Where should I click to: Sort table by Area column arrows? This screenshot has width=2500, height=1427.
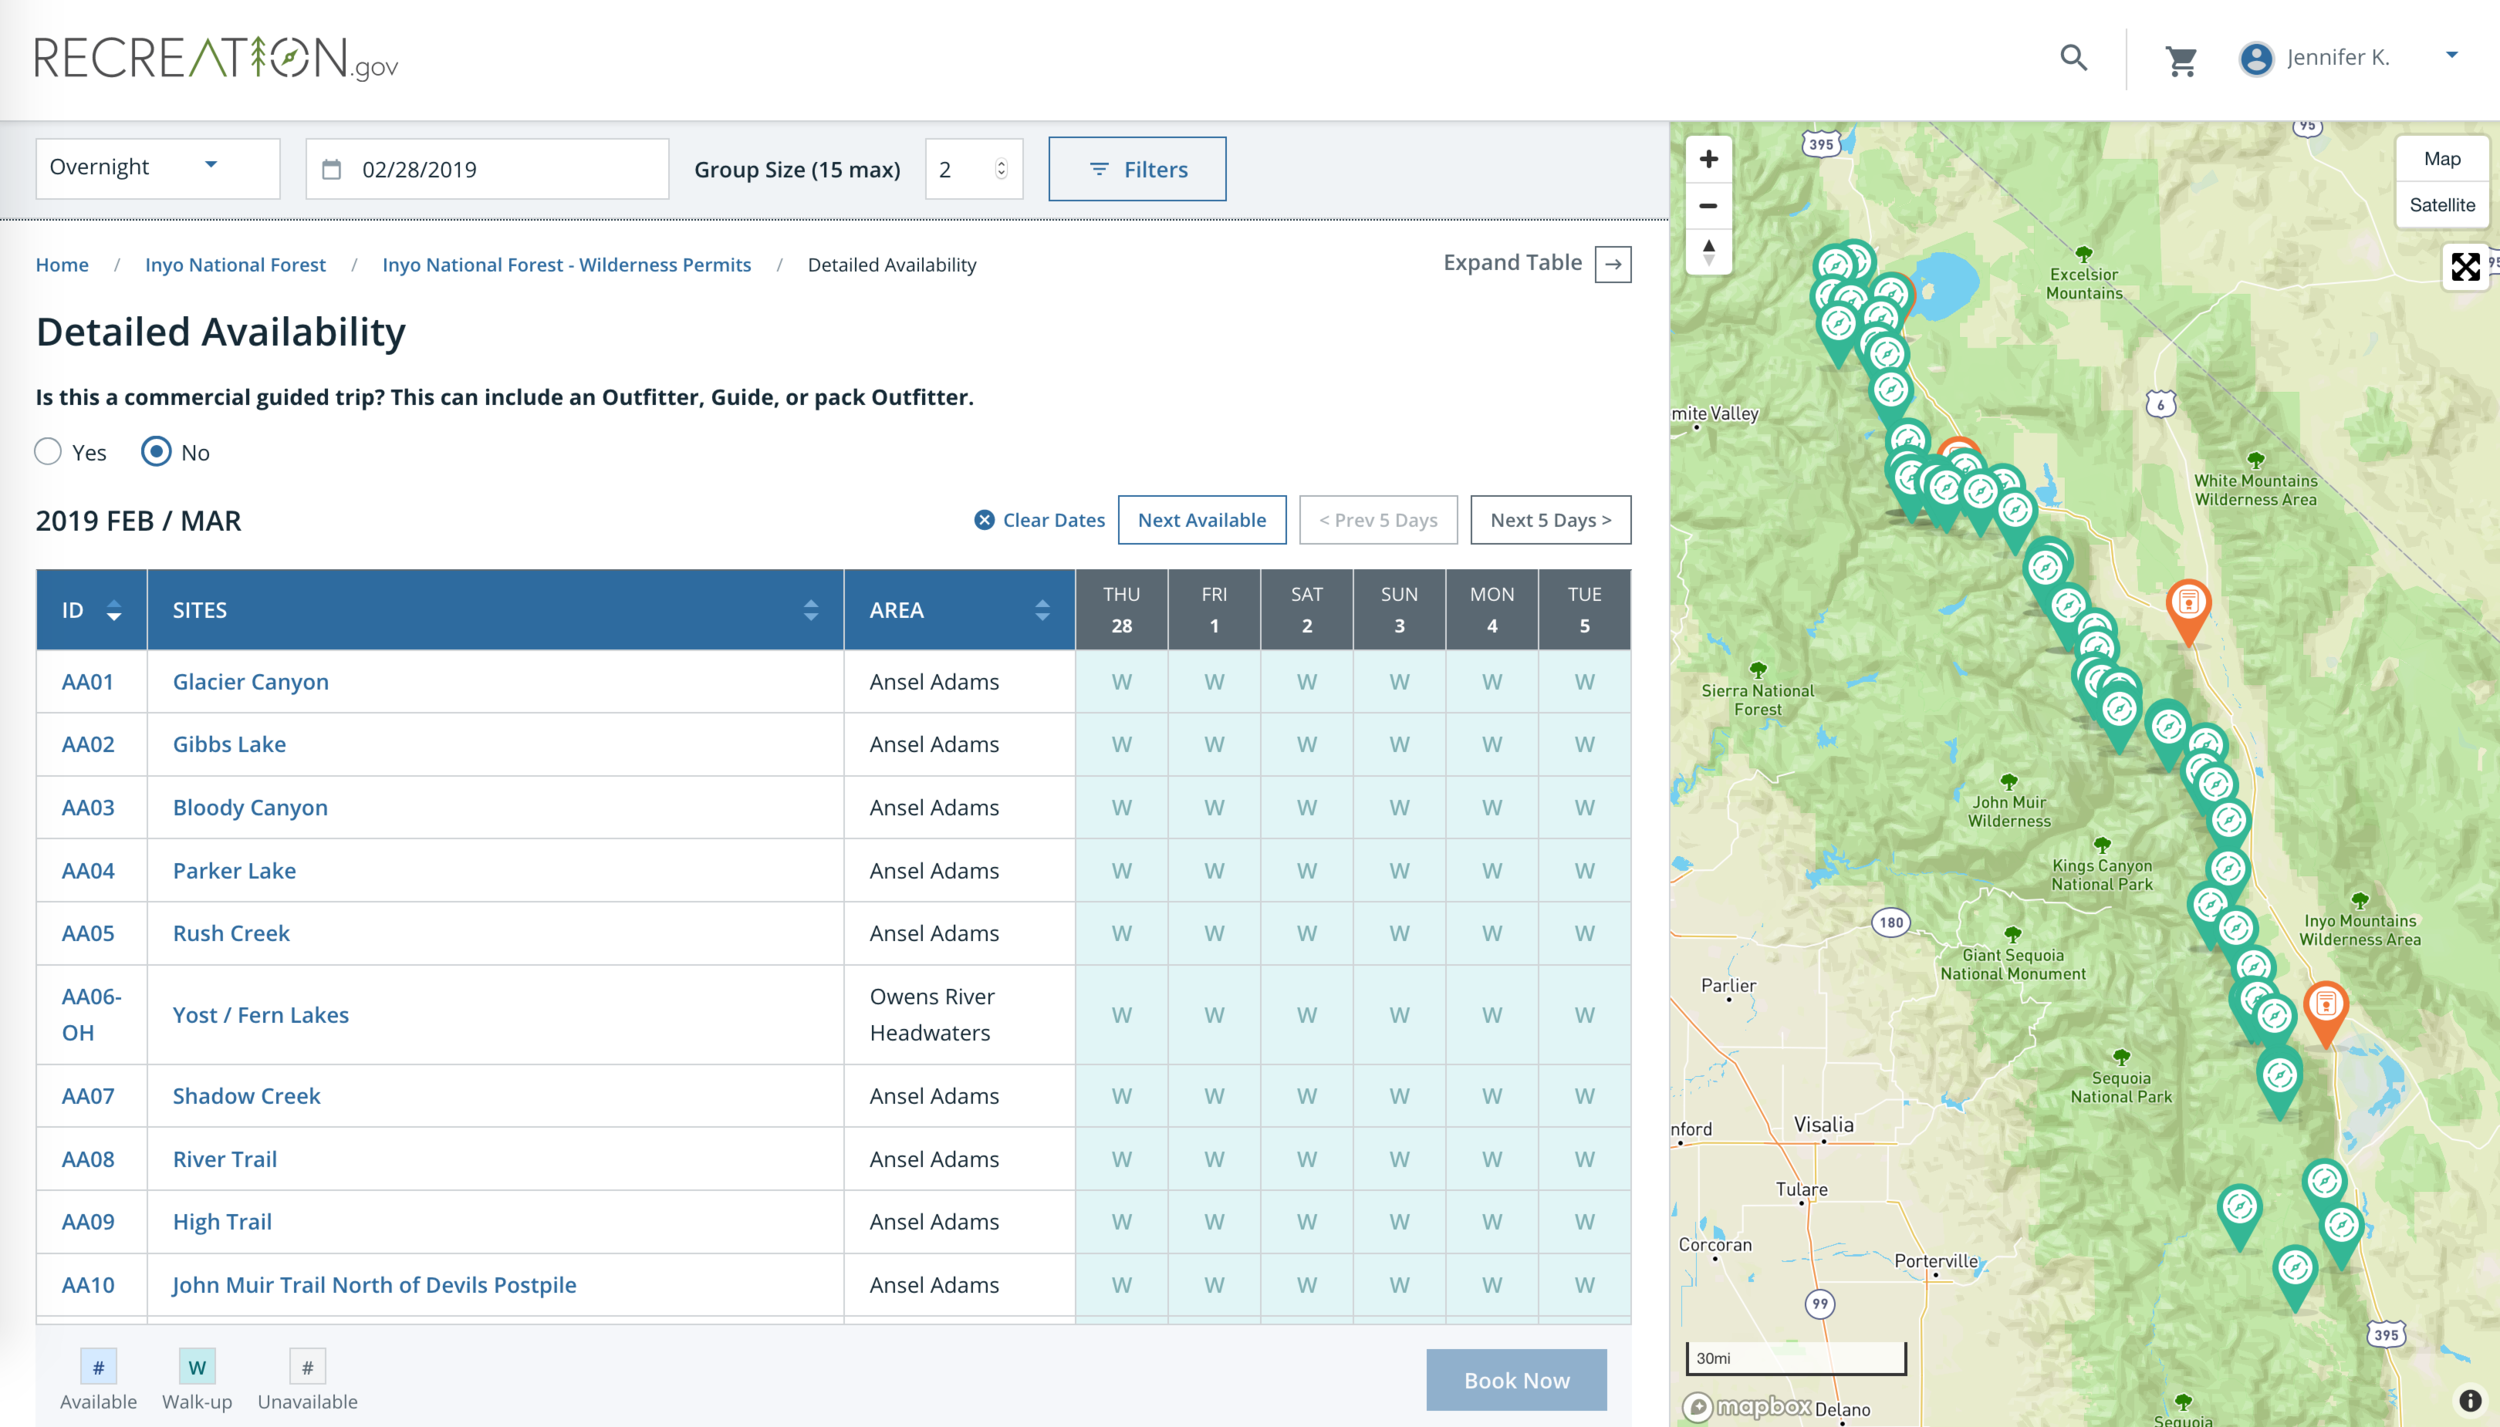pyautogui.click(x=1042, y=610)
